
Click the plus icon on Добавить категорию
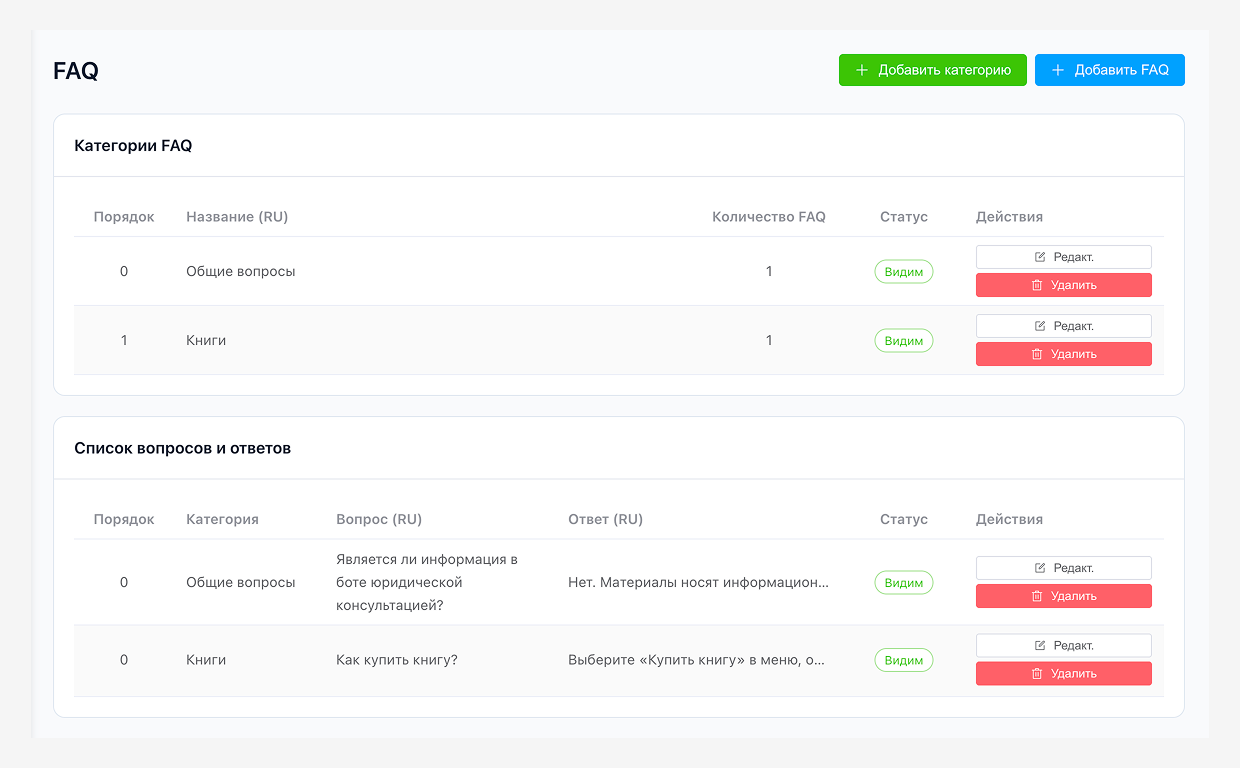coord(862,70)
